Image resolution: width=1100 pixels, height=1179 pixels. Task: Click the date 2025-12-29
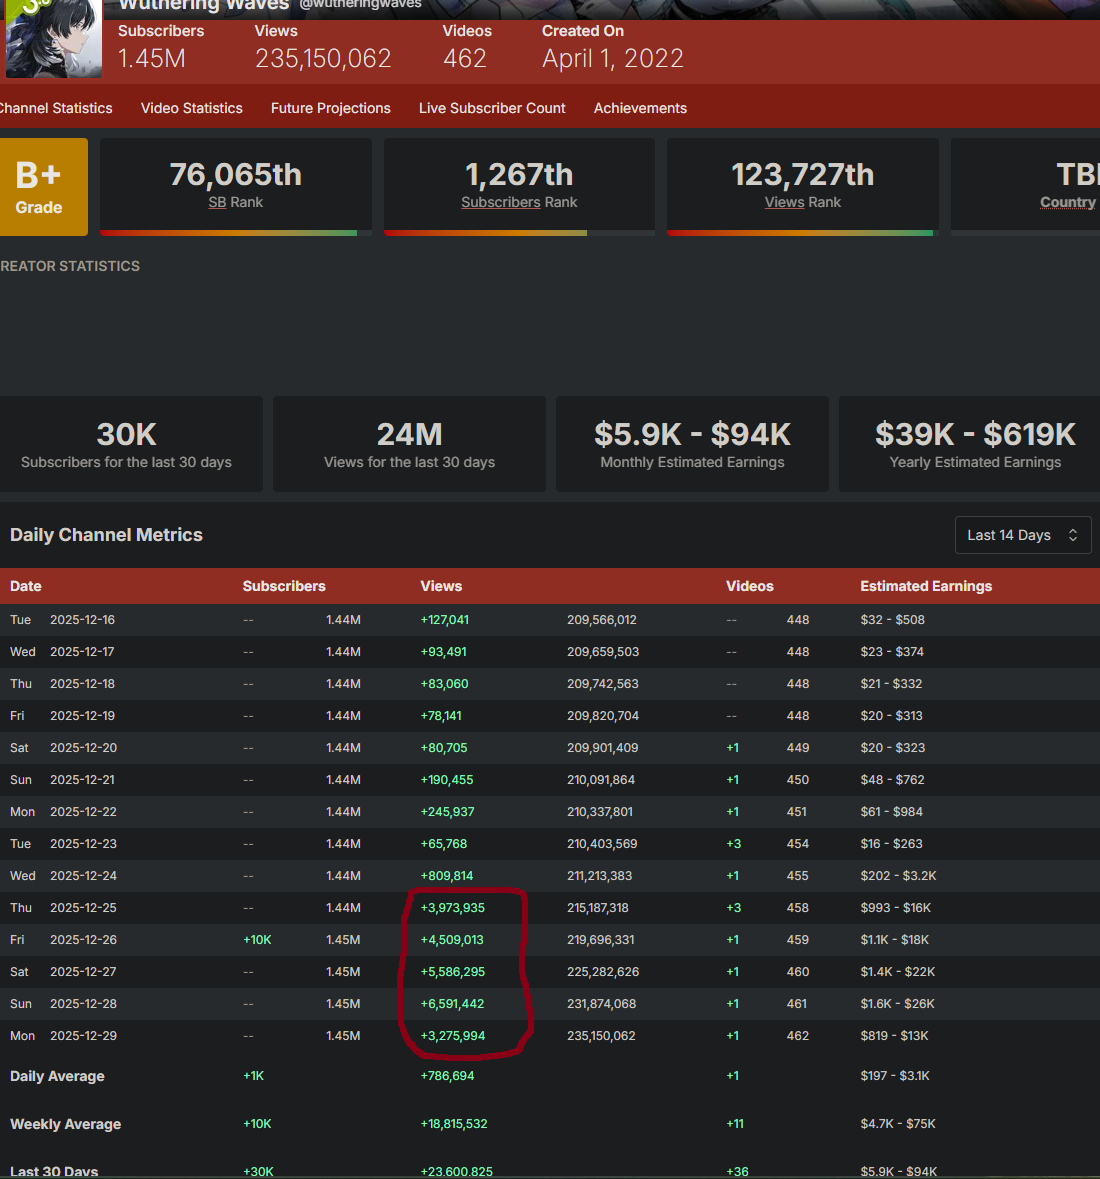83,1036
